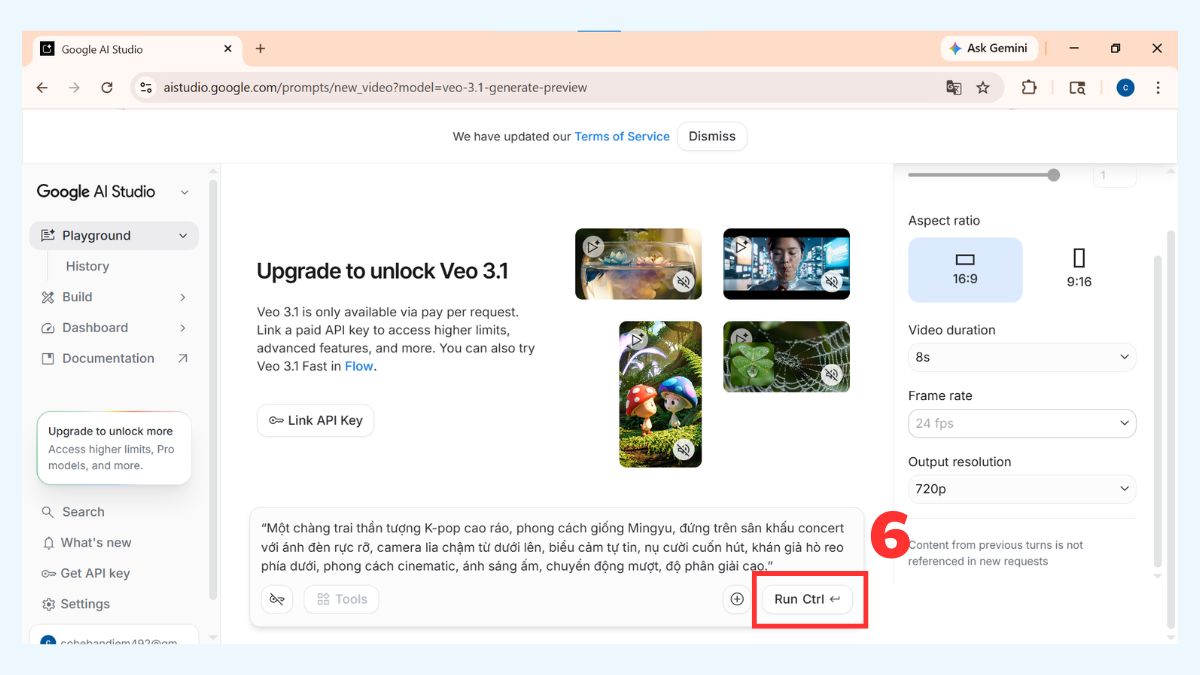1200x675 pixels.
Task: Open Chrome three-dot menu
Action: (x=1158, y=88)
